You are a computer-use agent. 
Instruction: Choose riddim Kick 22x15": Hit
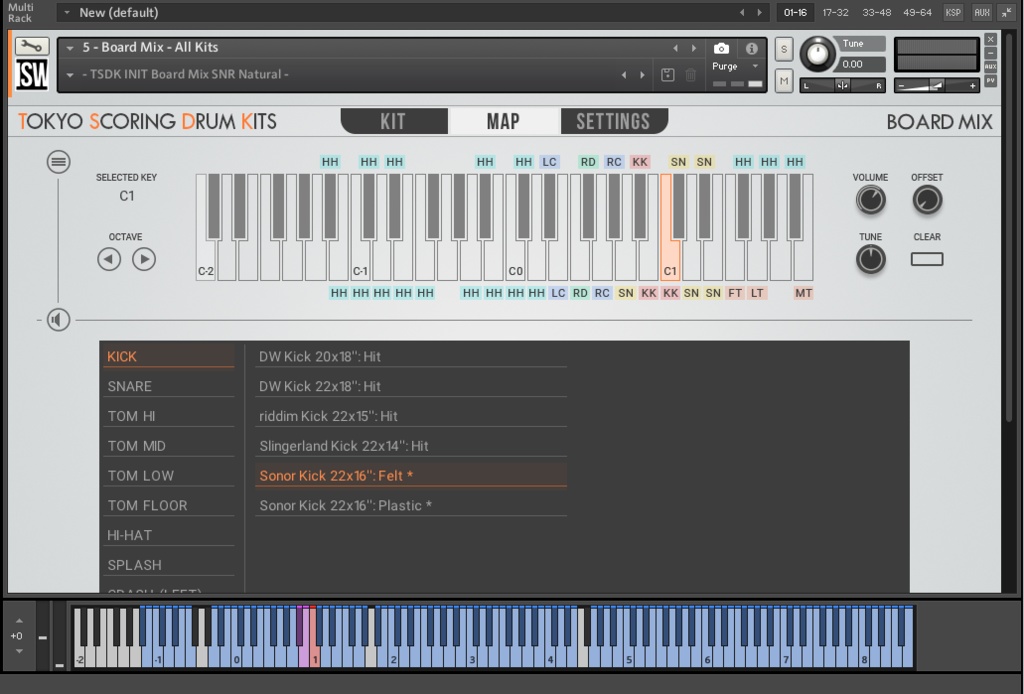(x=411, y=416)
